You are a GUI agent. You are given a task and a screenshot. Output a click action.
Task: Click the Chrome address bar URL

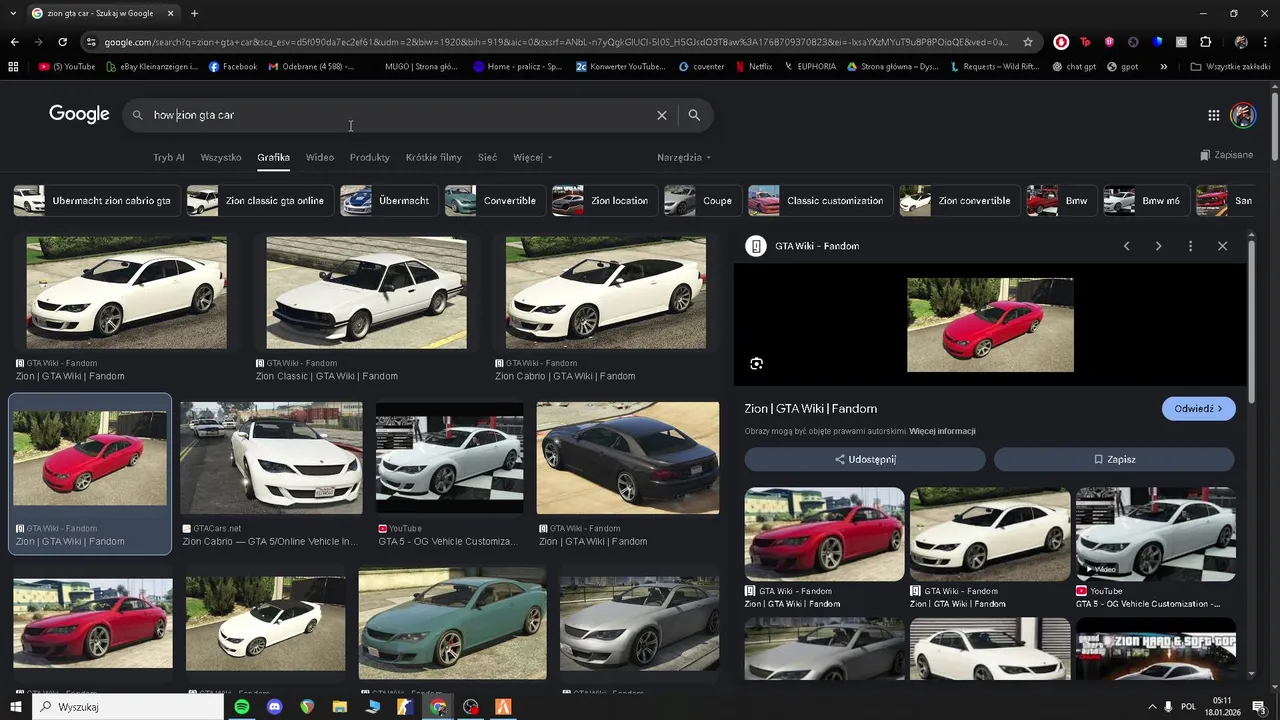[555, 42]
